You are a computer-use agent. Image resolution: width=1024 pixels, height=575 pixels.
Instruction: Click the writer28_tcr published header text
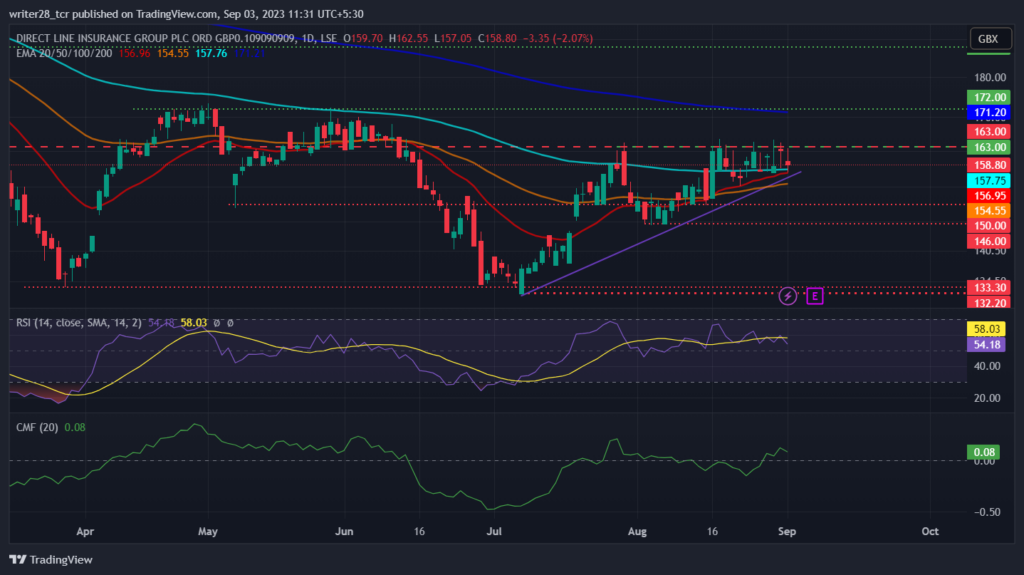[x=186, y=14]
